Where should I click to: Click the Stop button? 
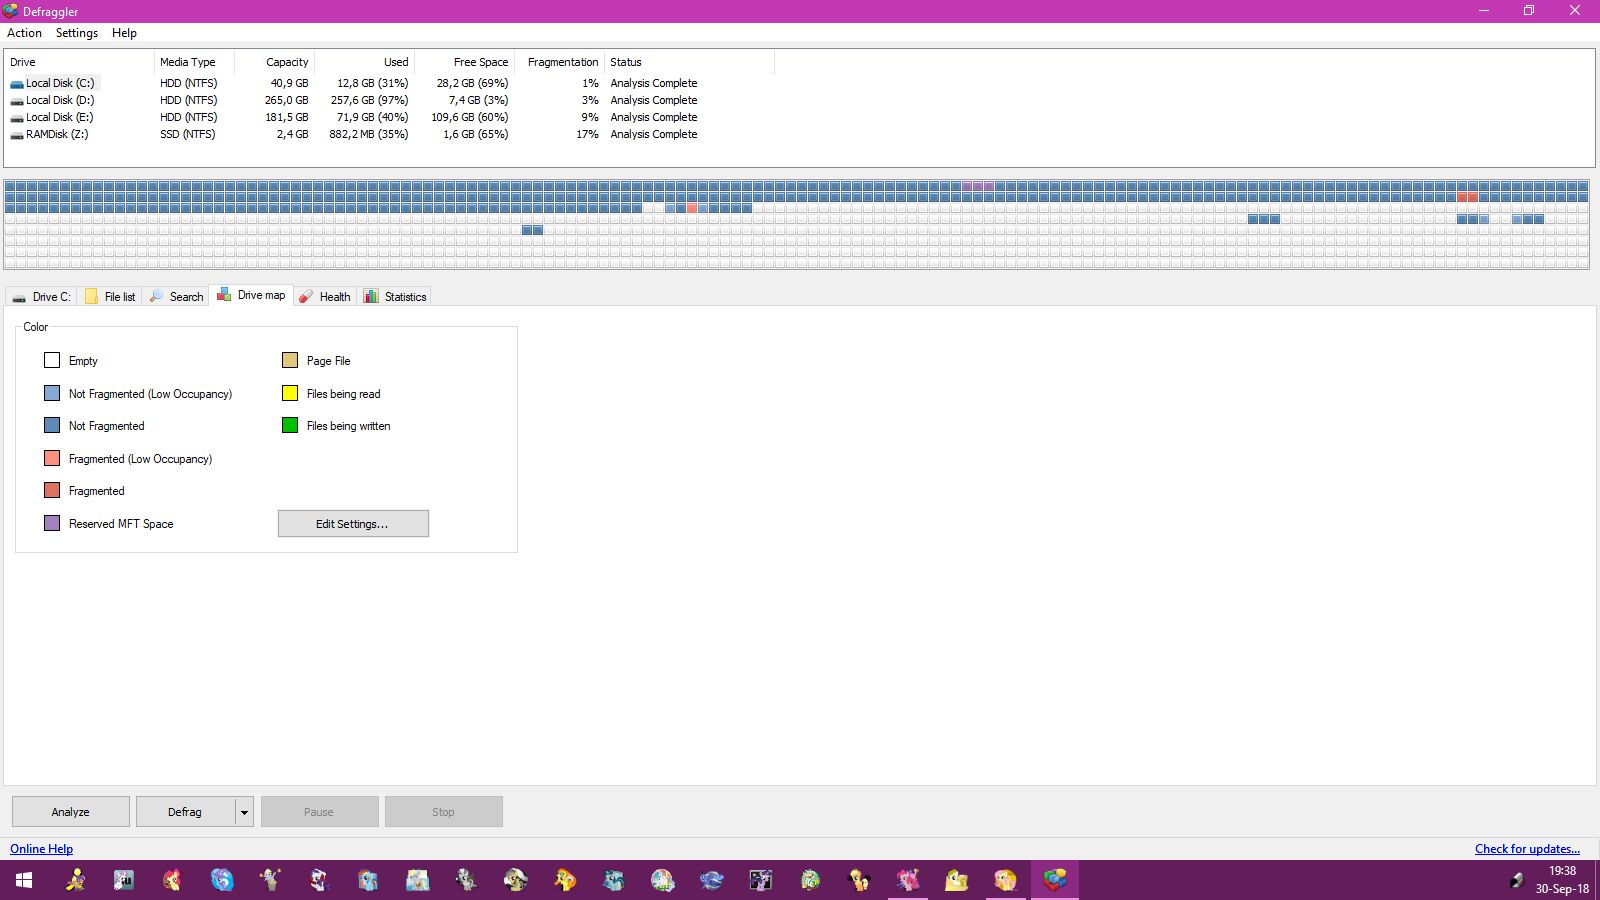443,812
